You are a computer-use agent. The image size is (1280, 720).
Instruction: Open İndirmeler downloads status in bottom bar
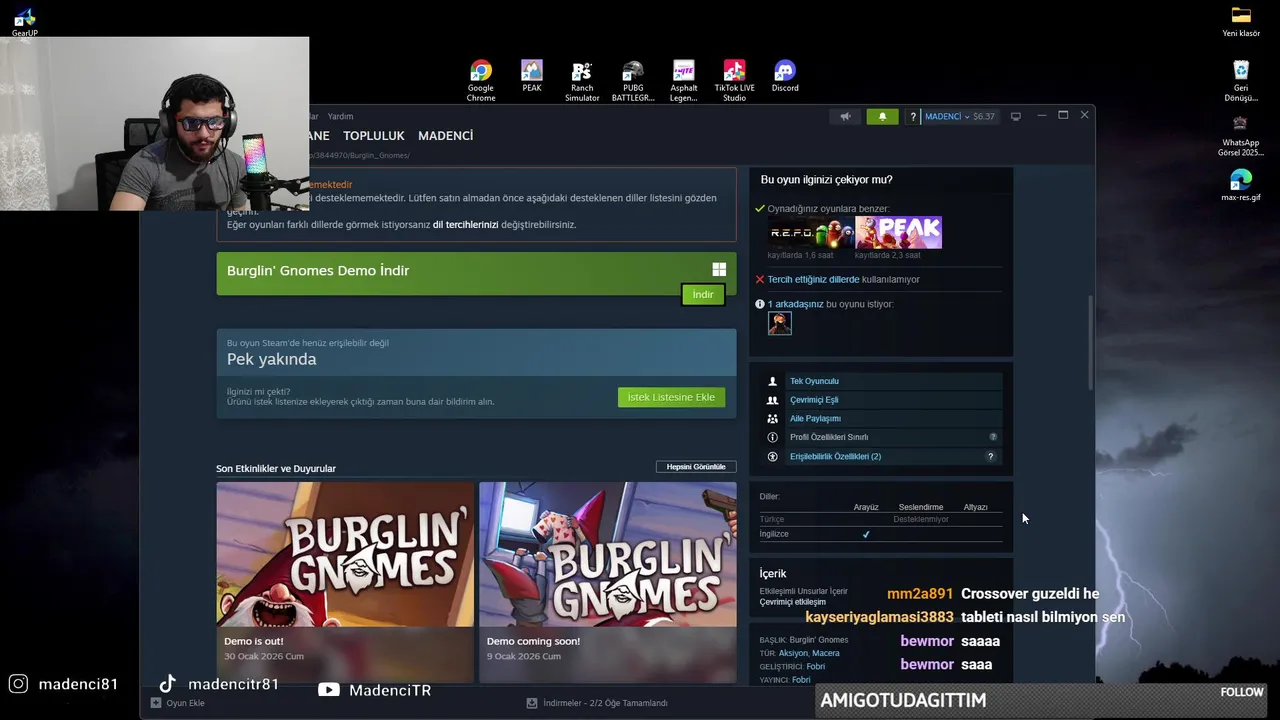(597, 703)
